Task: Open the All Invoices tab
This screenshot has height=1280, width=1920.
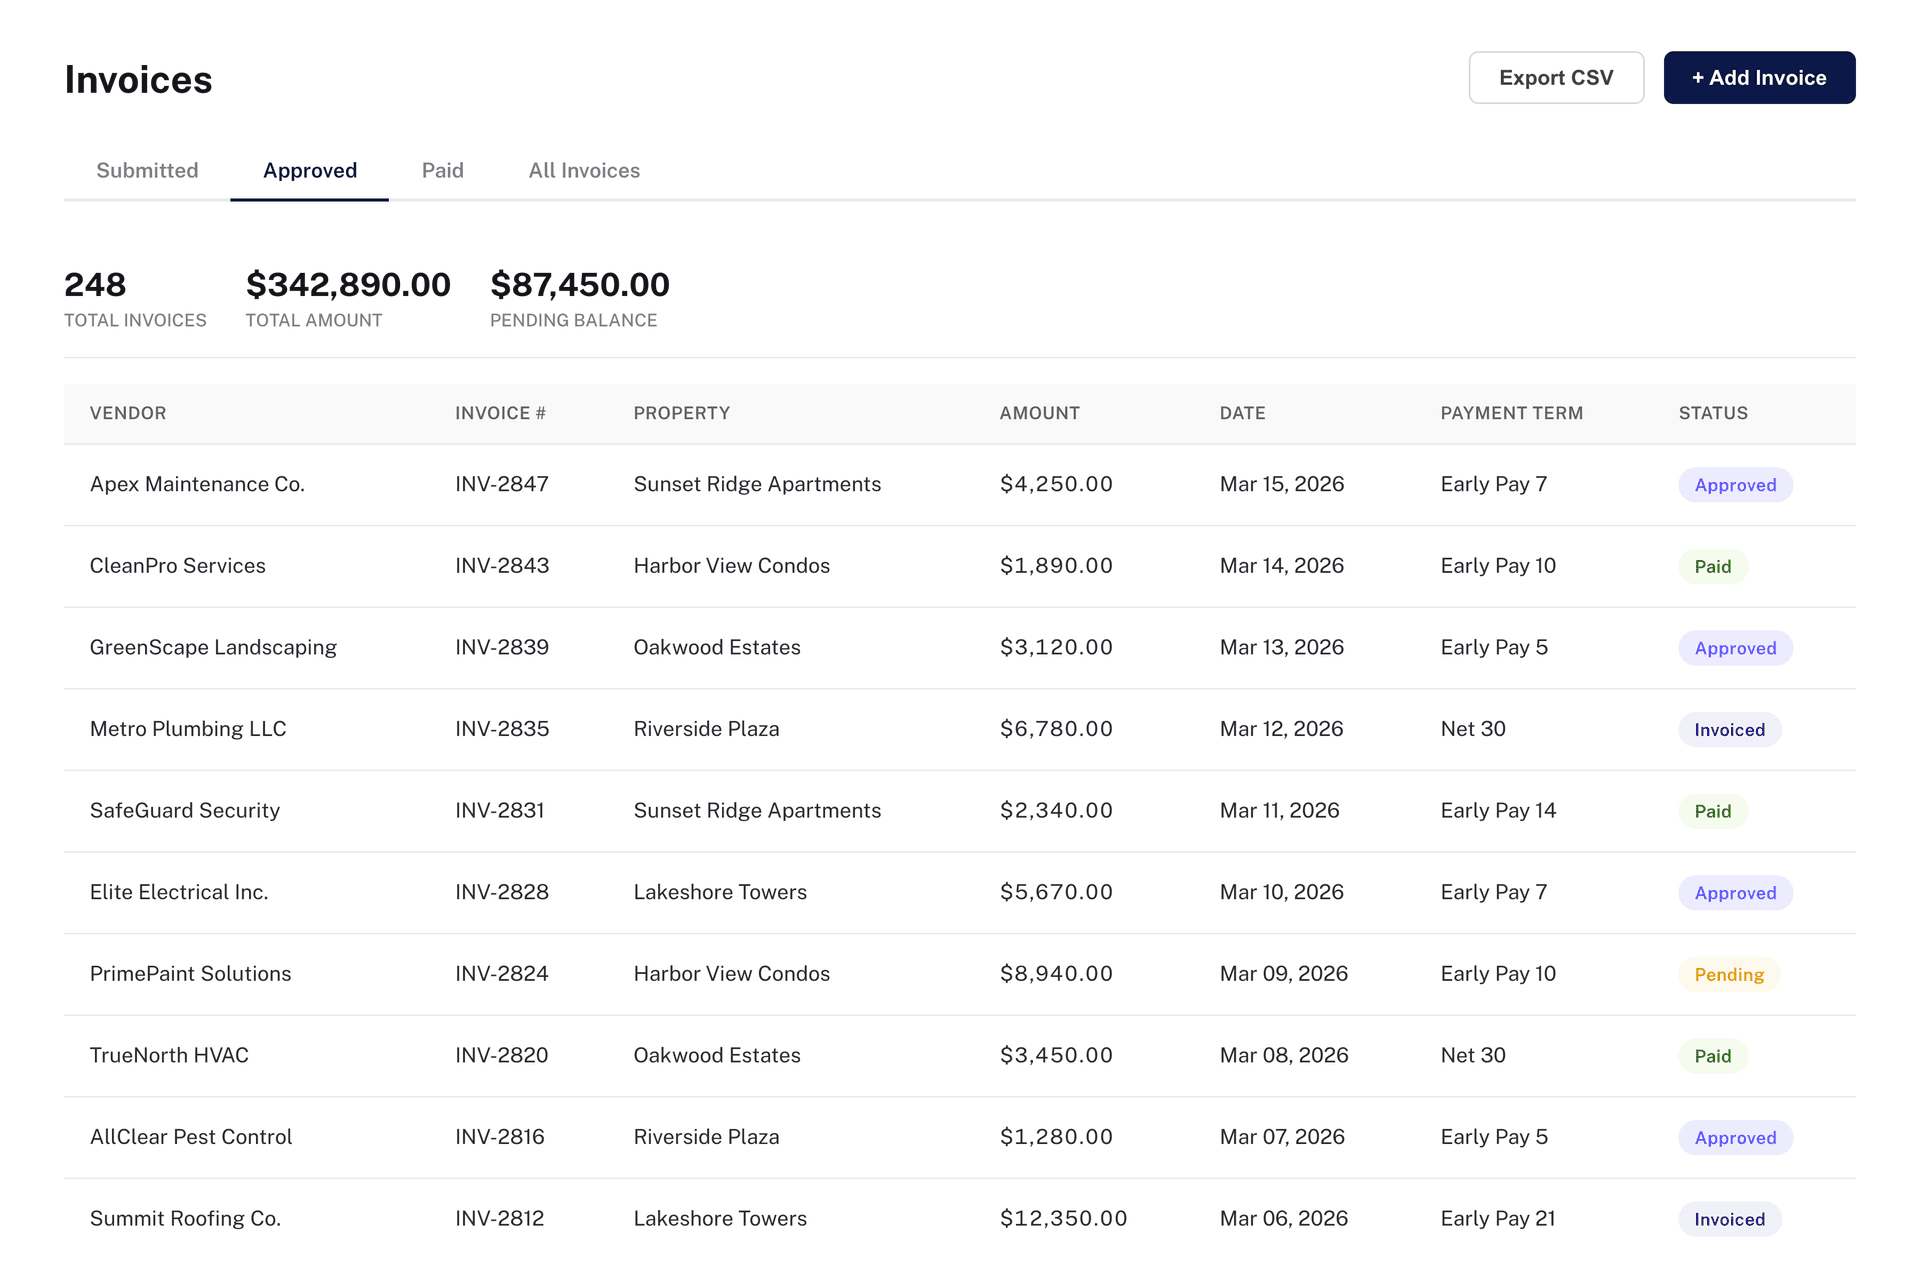Action: coord(584,170)
